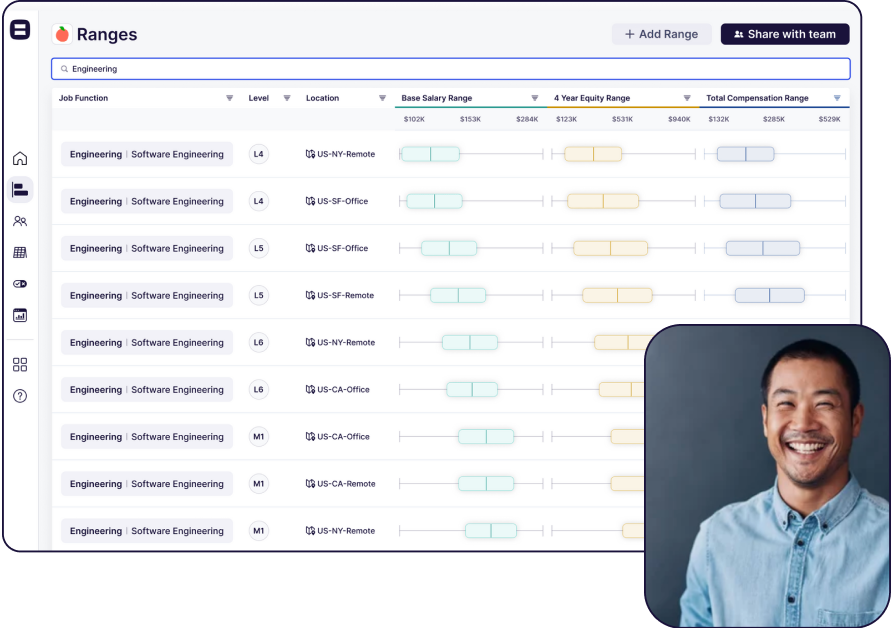The image size is (891, 628).
Task: Click the pill-shaped toggle icon in sidebar
Action: [20, 284]
